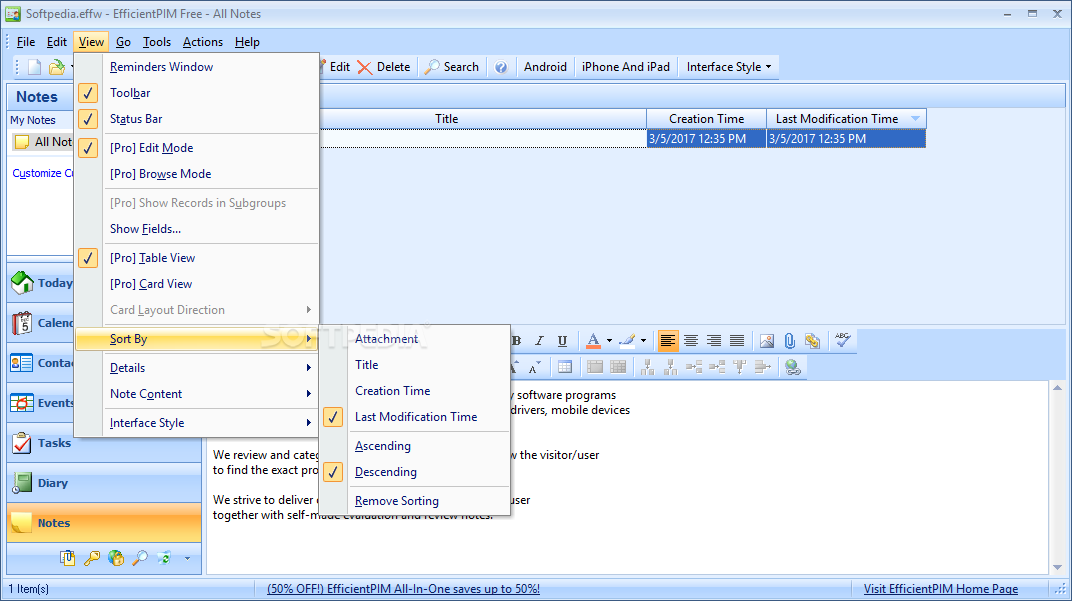1072x601 pixels.
Task: Apply font color with the red A icon
Action: coord(593,340)
